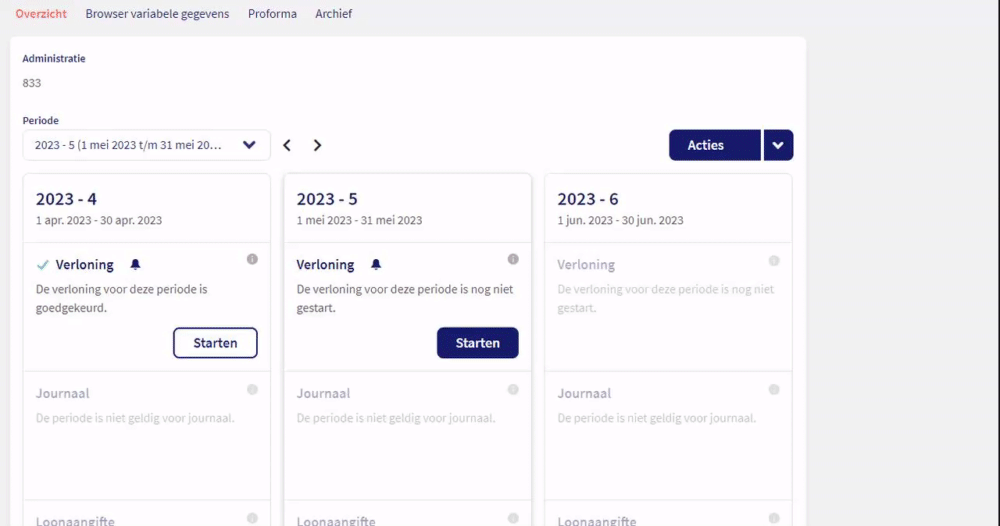1000x526 pixels.
Task: Show info for 2023 - 6 Journaal
Action: coord(774,390)
